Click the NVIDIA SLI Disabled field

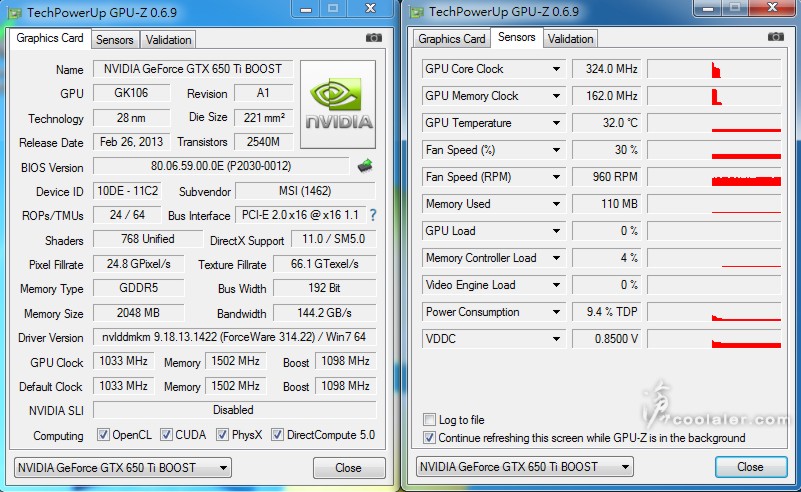click(234, 410)
